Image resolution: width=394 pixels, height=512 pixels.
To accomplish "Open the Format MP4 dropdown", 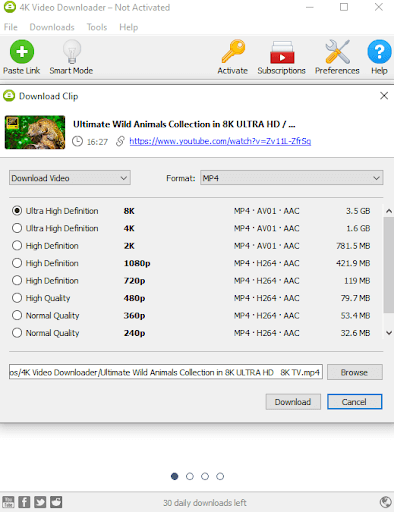I will tap(292, 178).
